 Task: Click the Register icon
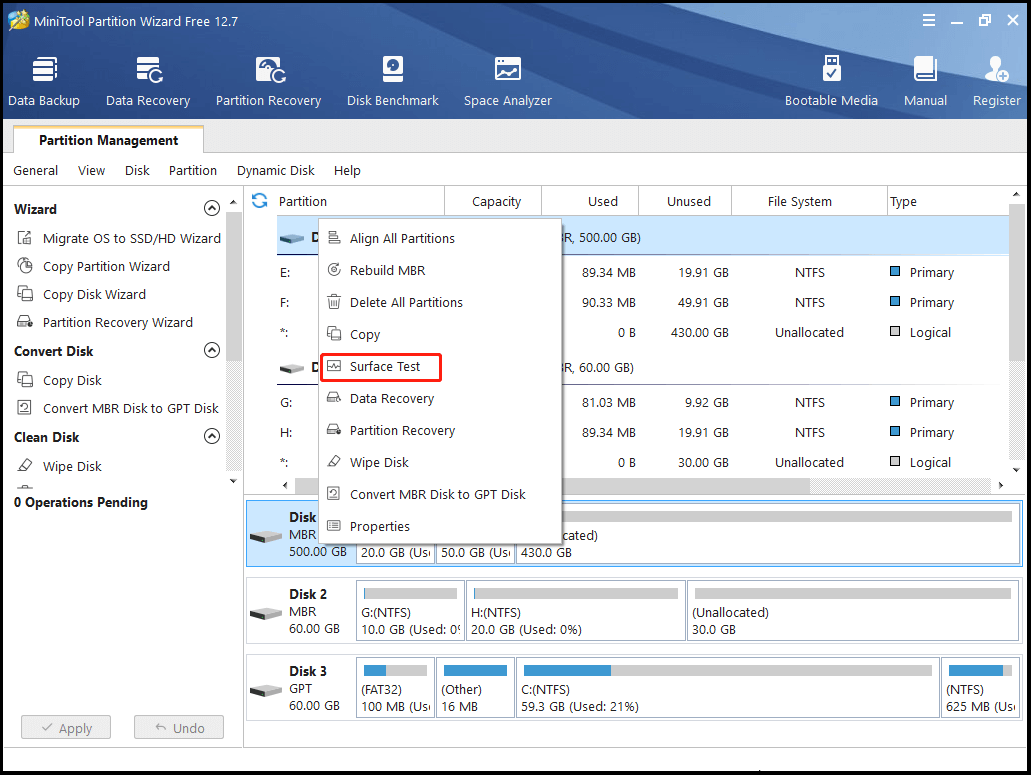(997, 69)
